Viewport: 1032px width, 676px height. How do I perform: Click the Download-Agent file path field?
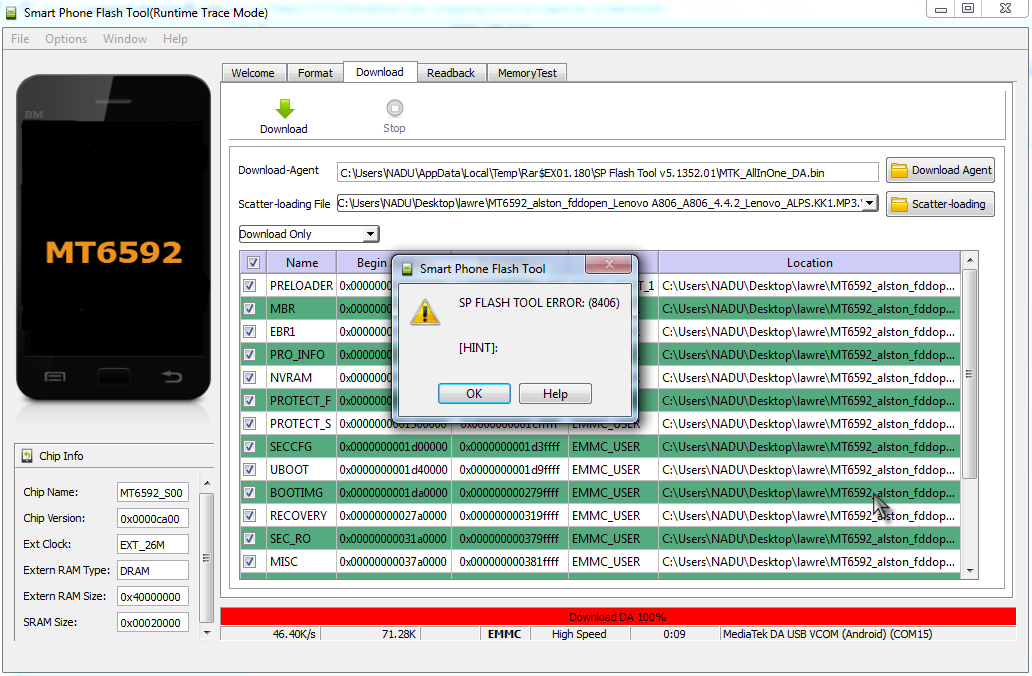(607, 172)
